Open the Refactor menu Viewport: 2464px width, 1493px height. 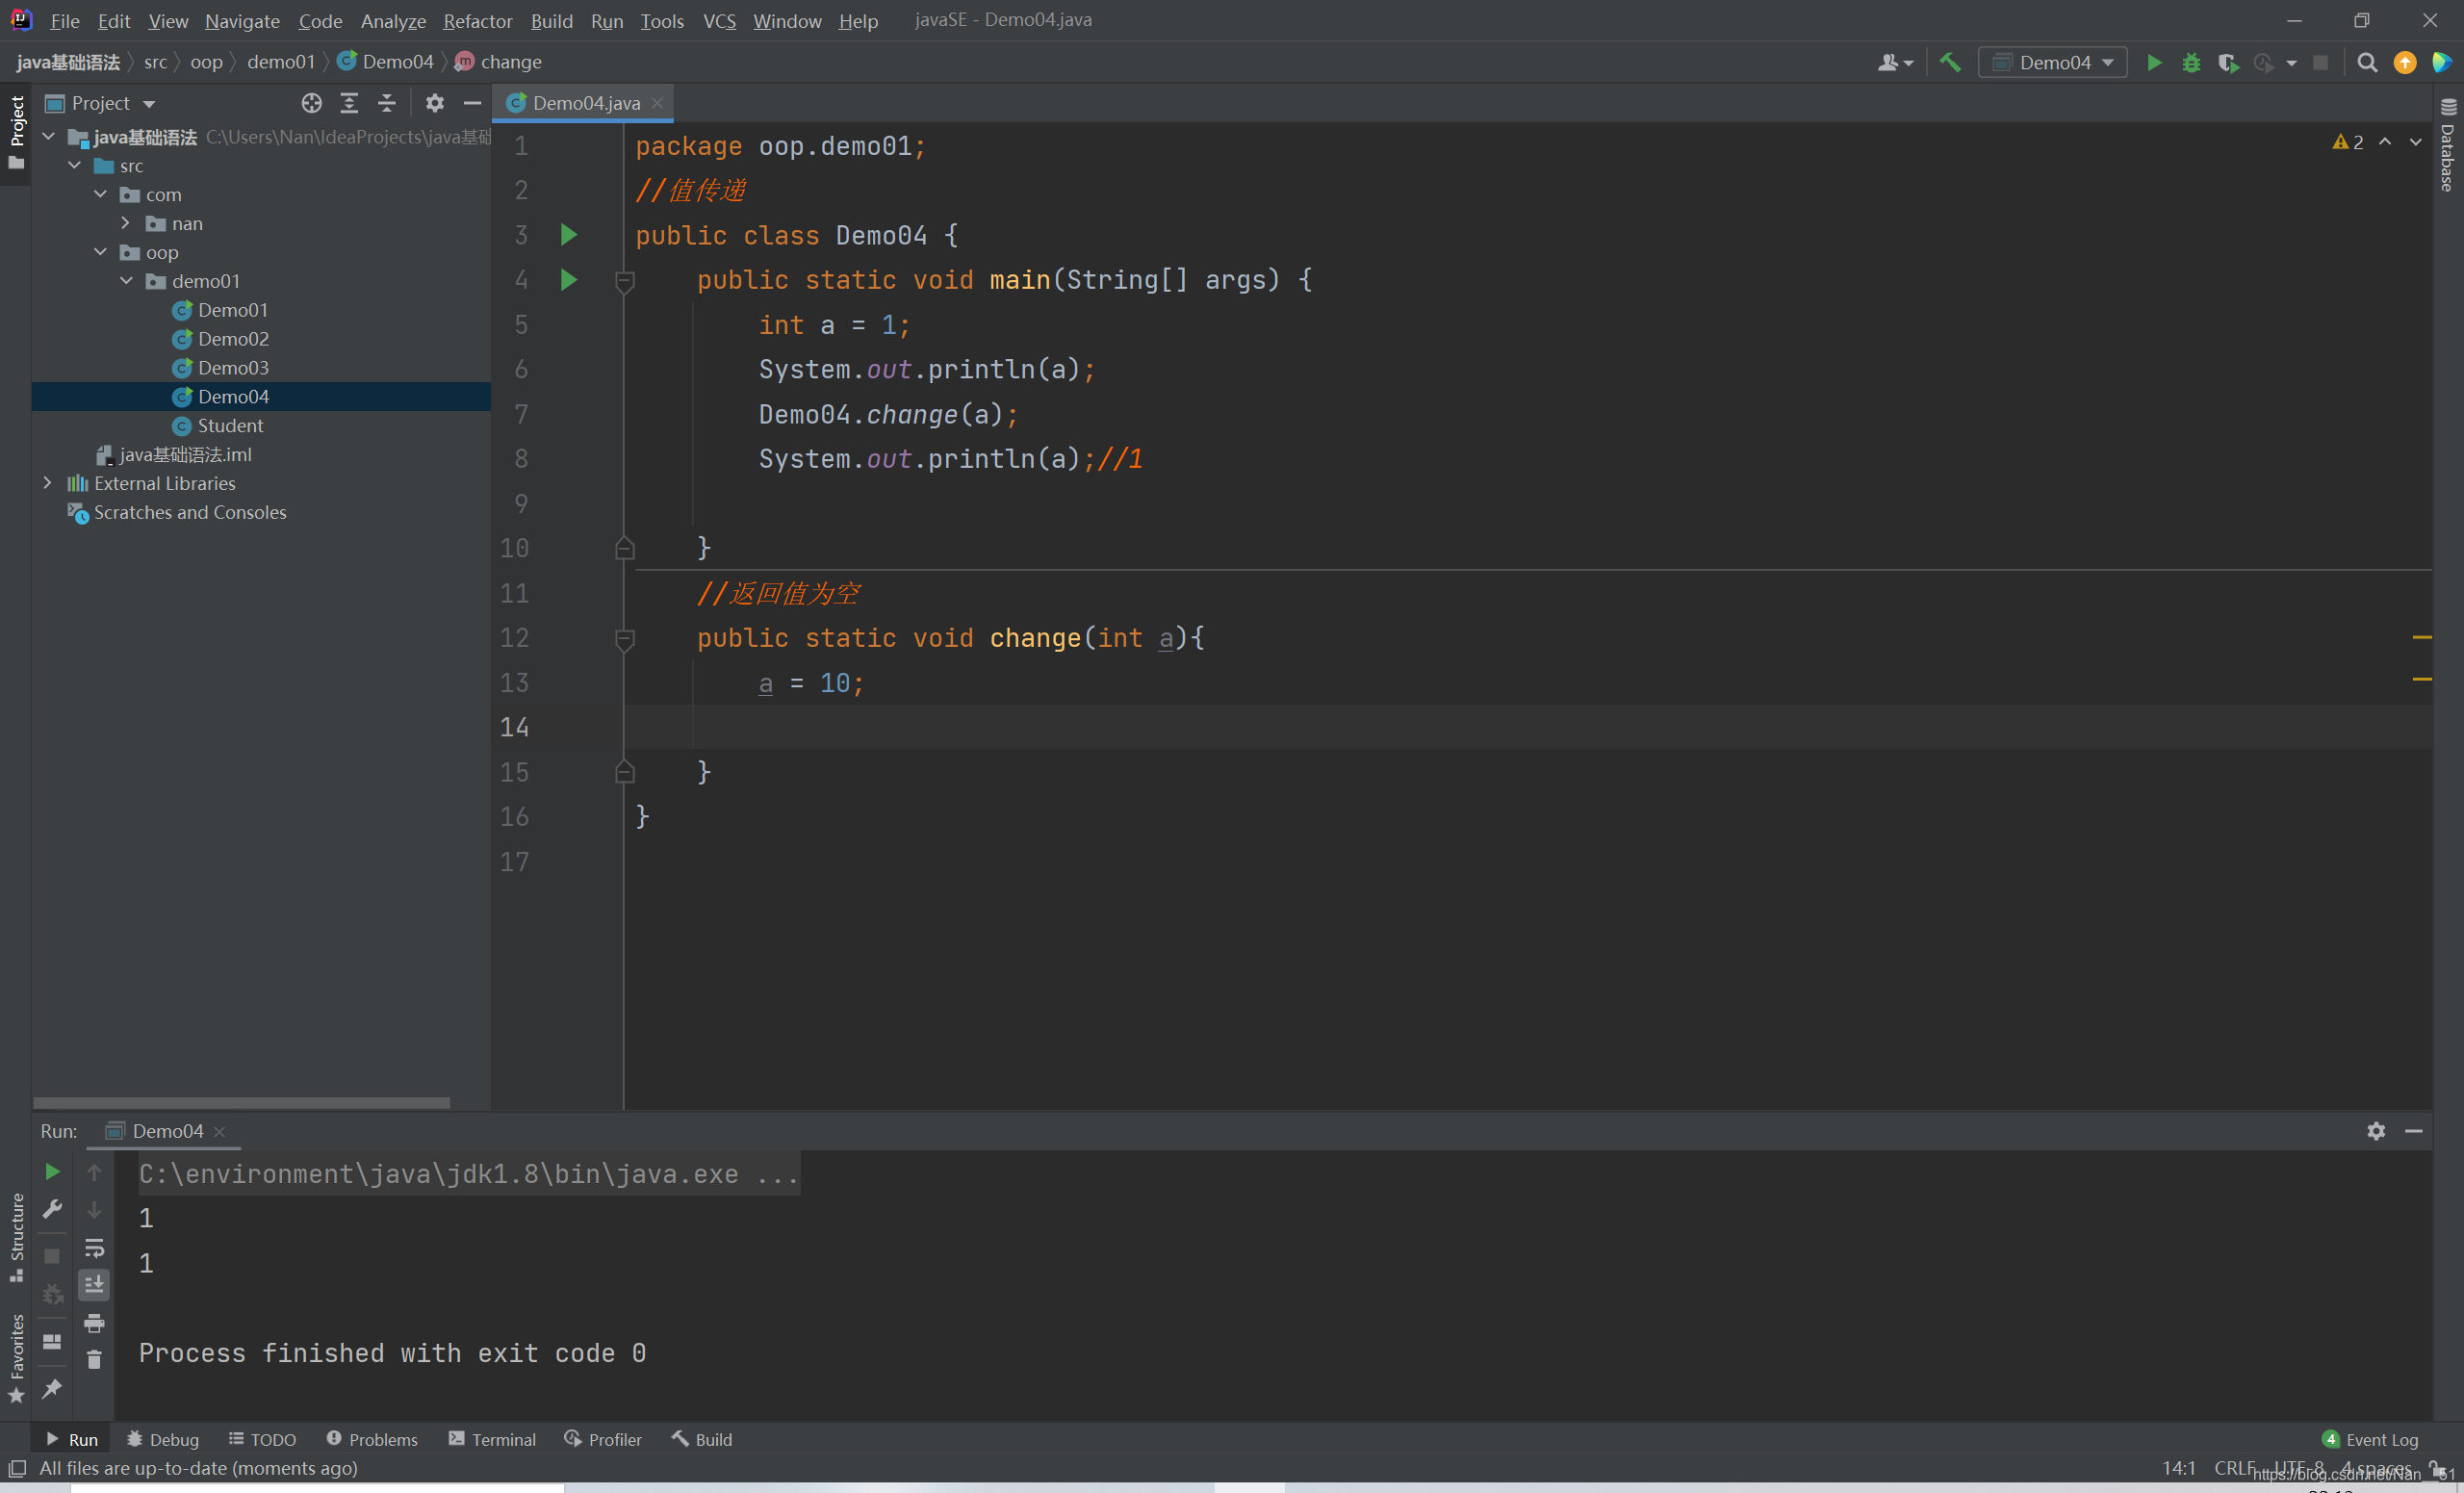[x=477, y=20]
